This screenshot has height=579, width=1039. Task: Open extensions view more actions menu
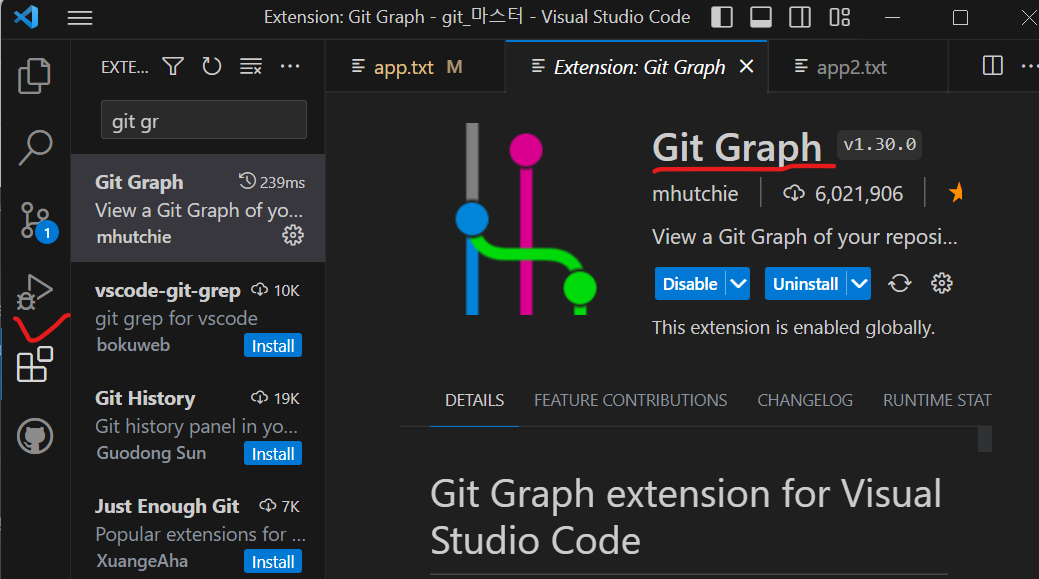290,66
